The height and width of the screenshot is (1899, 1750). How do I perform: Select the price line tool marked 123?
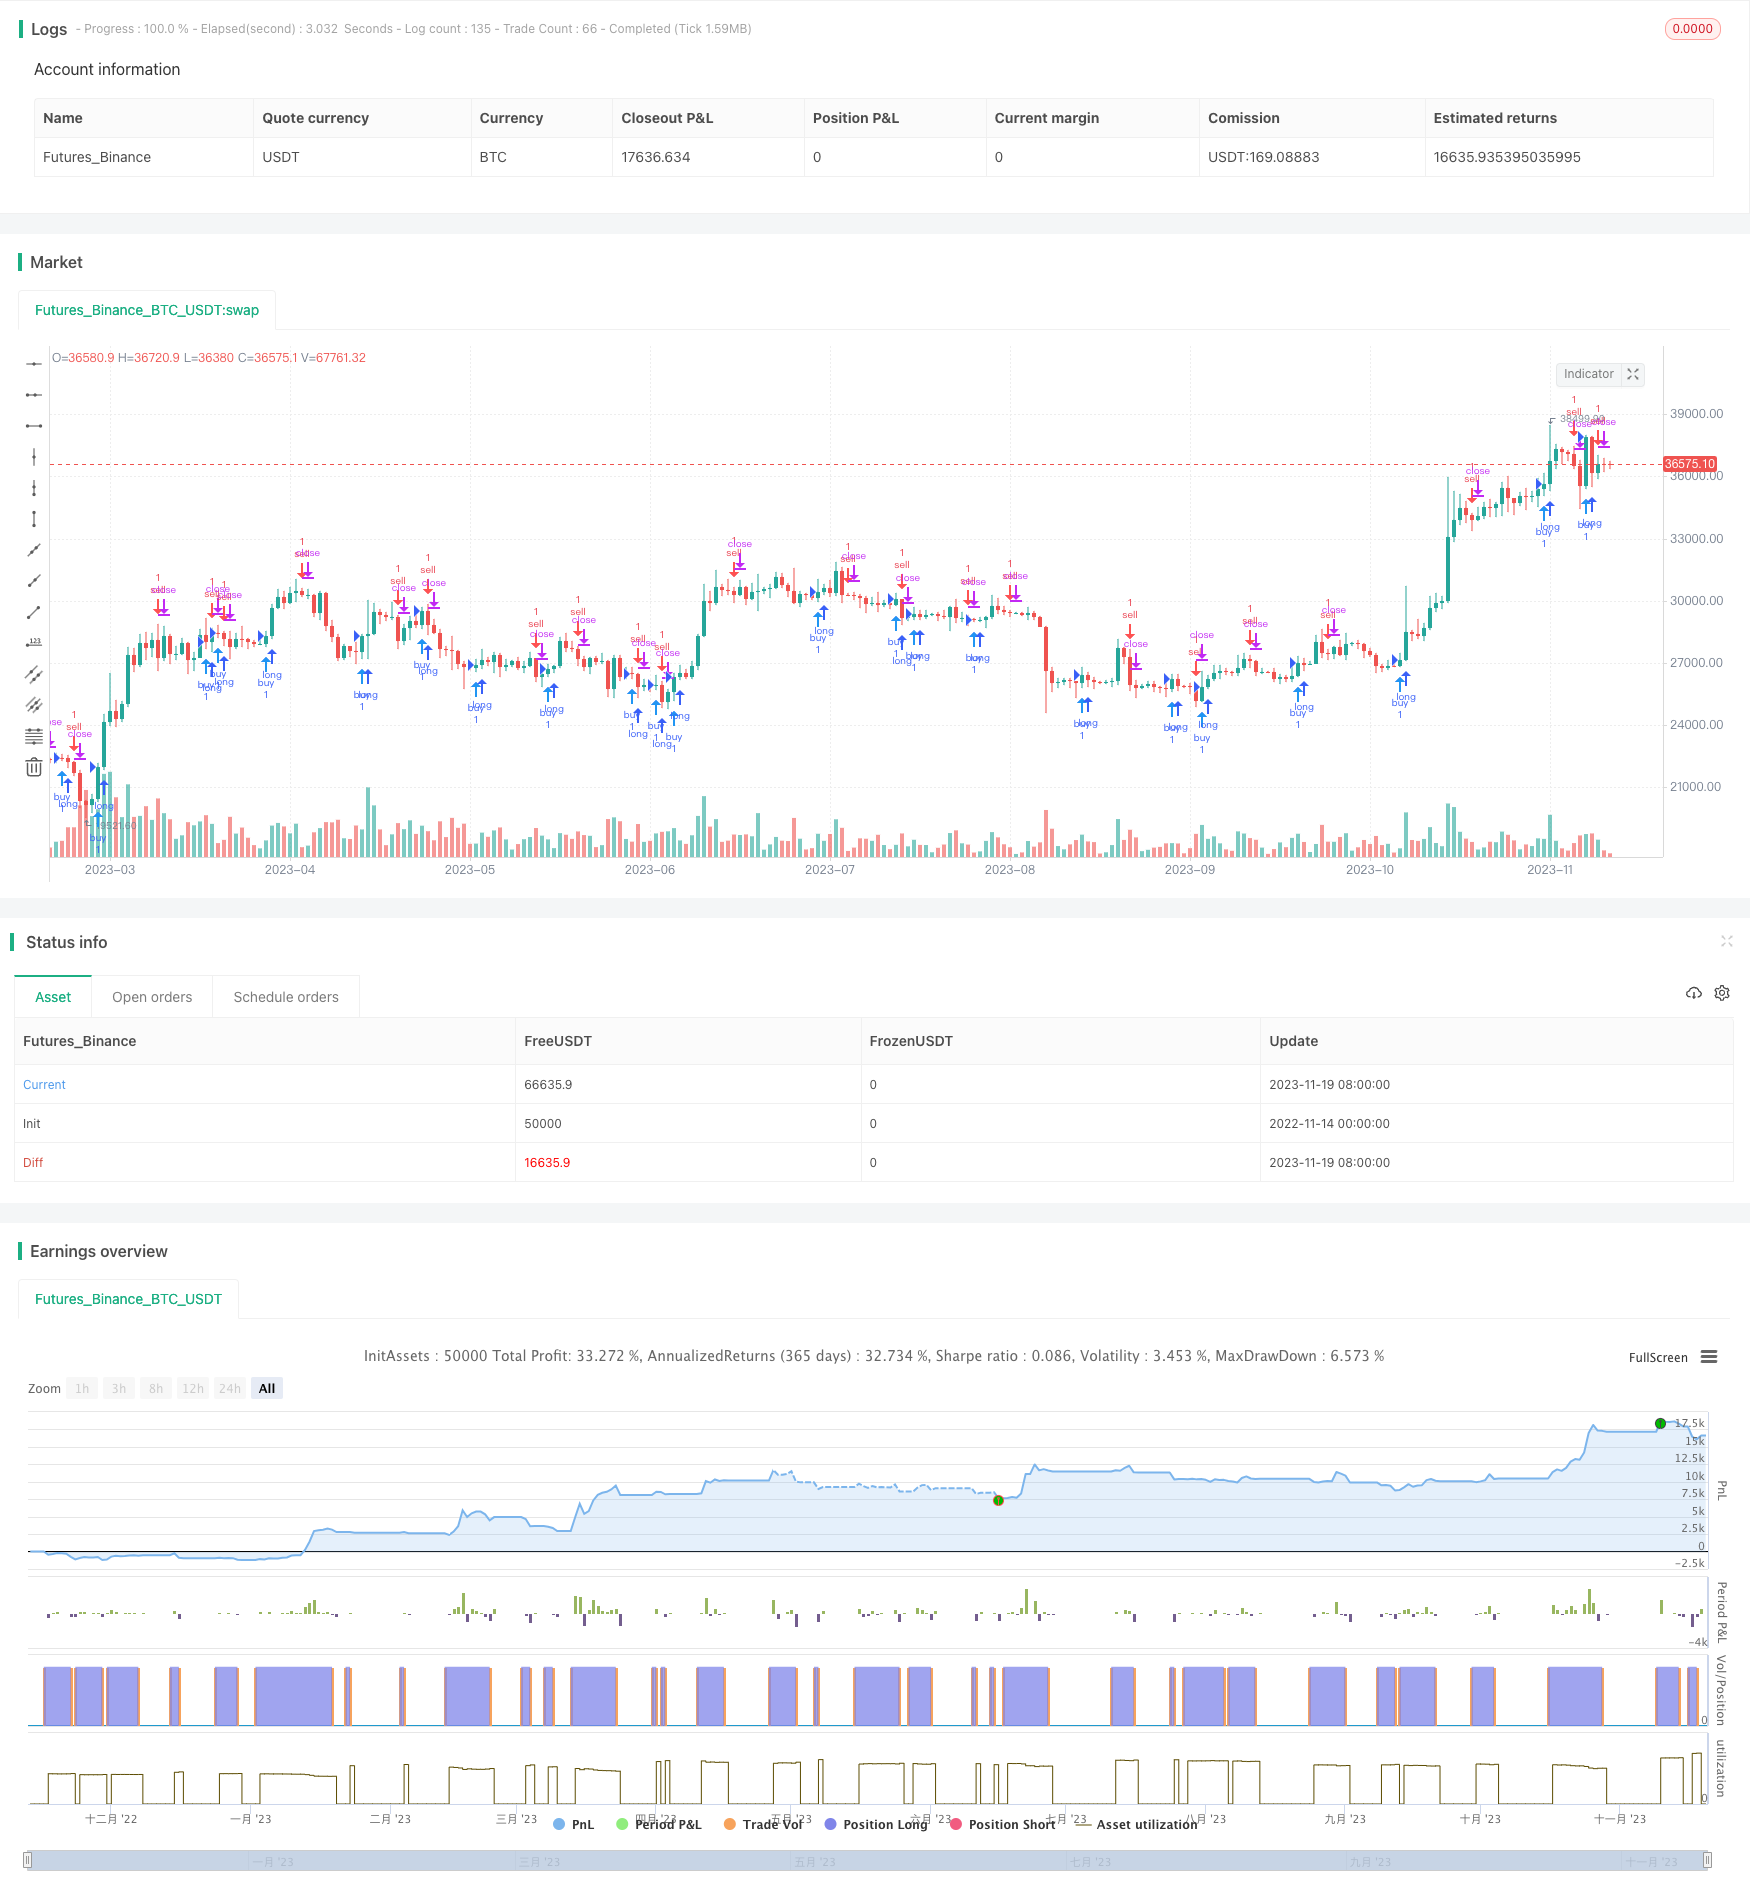pos(34,643)
